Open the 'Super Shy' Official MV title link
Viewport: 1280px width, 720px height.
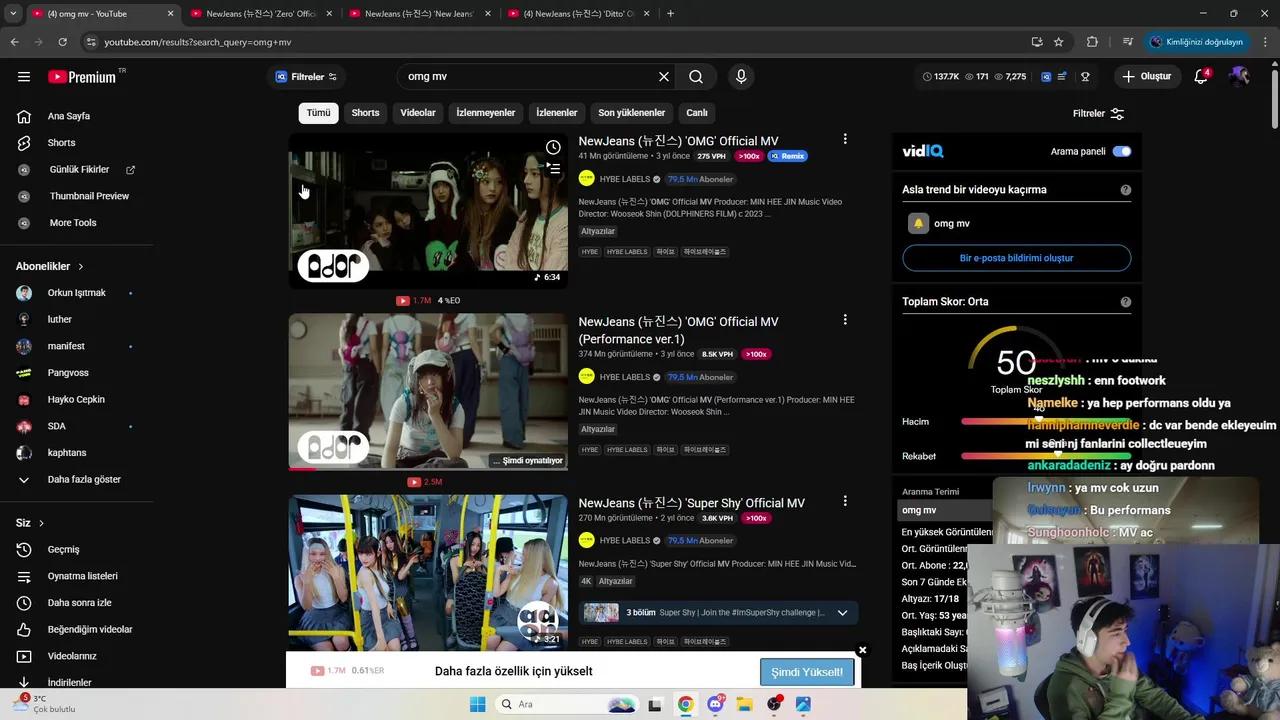click(x=691, y=503)
